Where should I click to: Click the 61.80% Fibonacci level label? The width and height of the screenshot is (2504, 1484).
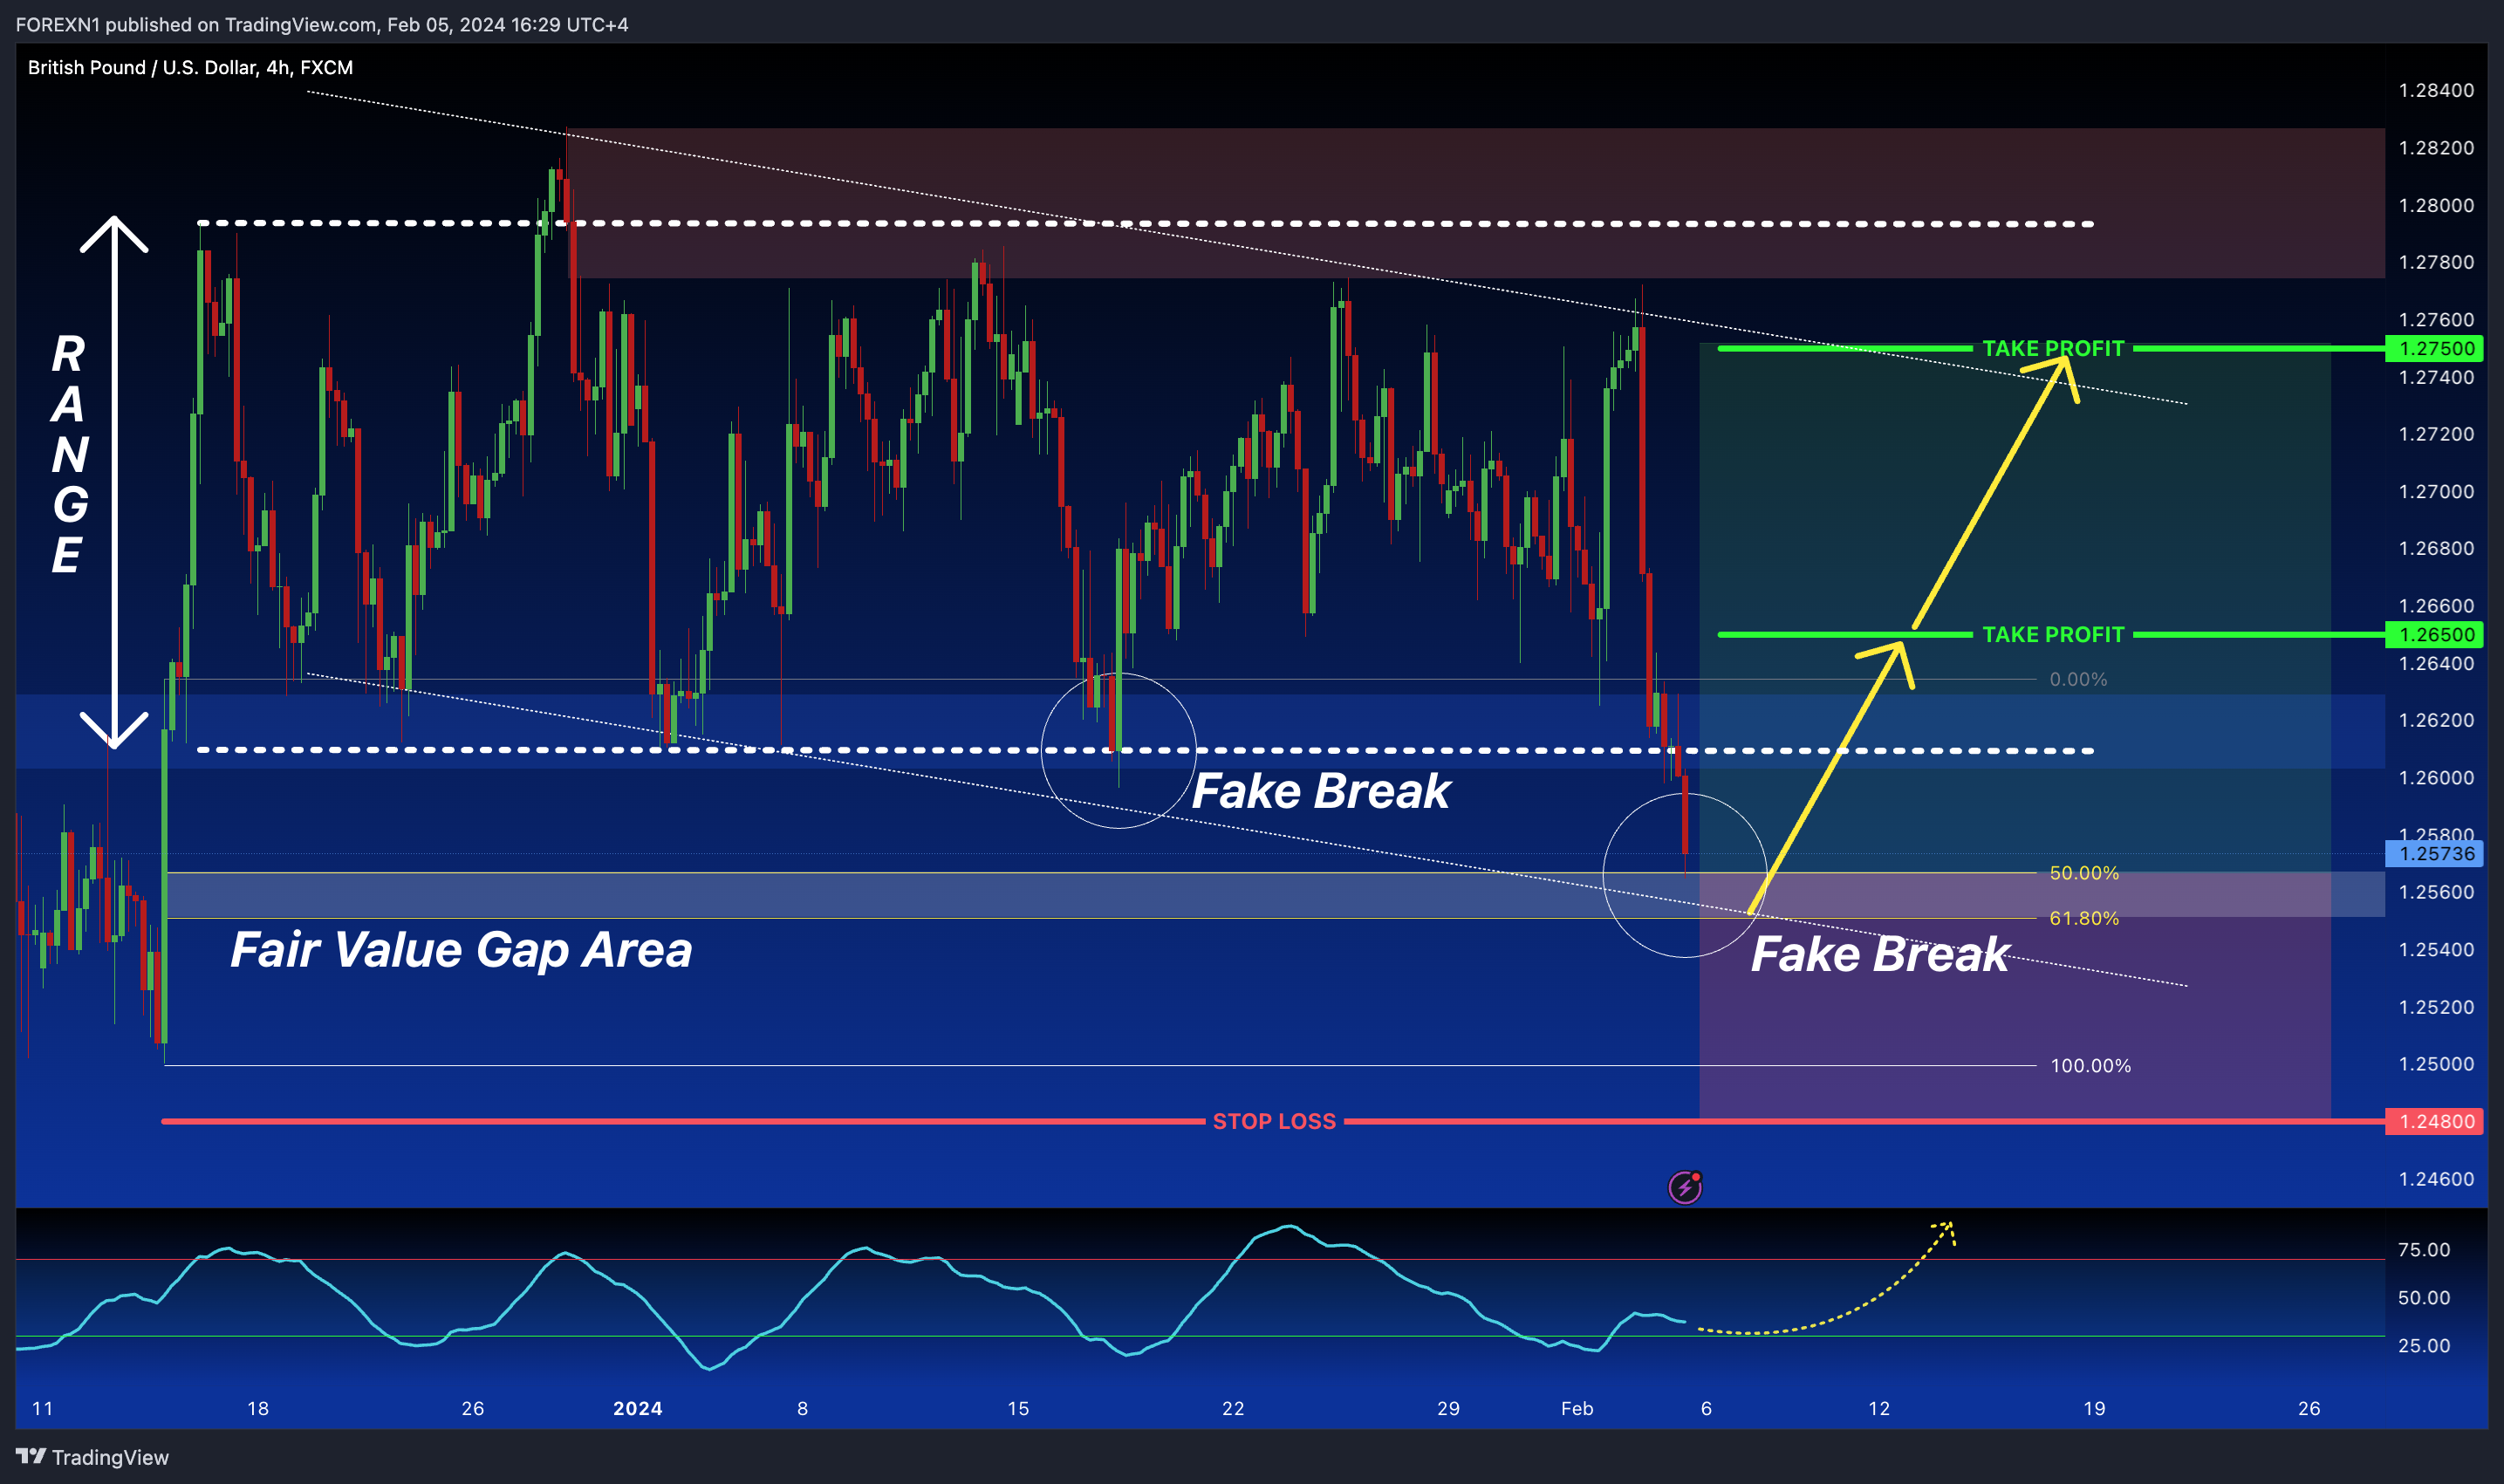[2084, 918]
